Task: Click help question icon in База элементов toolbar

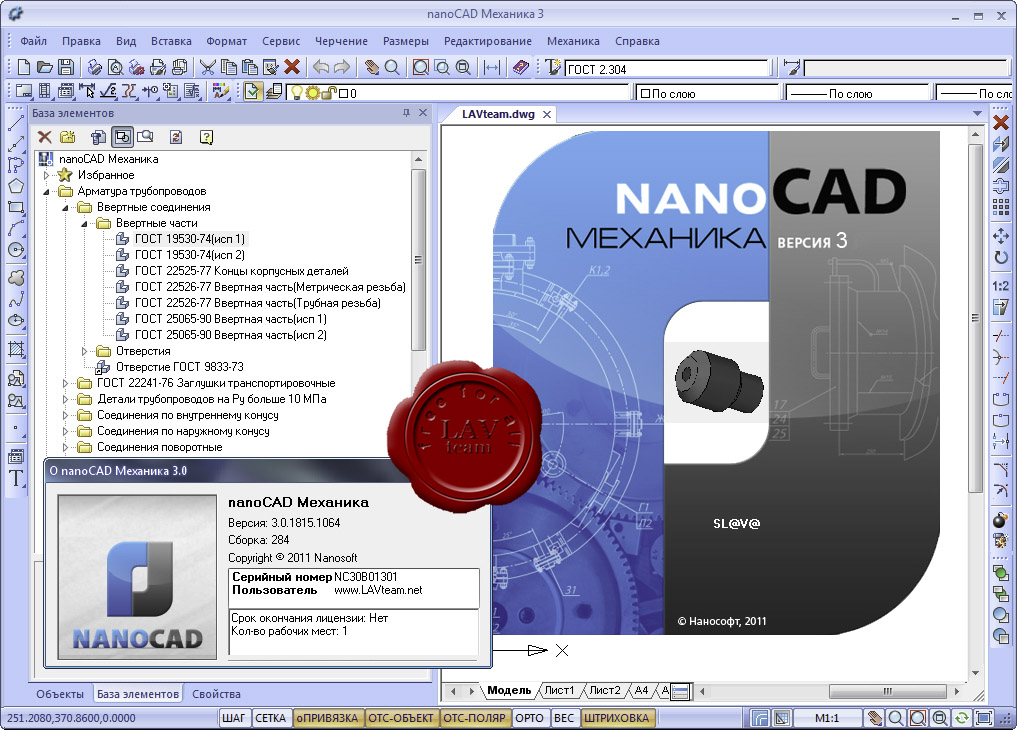Action: [206, 137]
